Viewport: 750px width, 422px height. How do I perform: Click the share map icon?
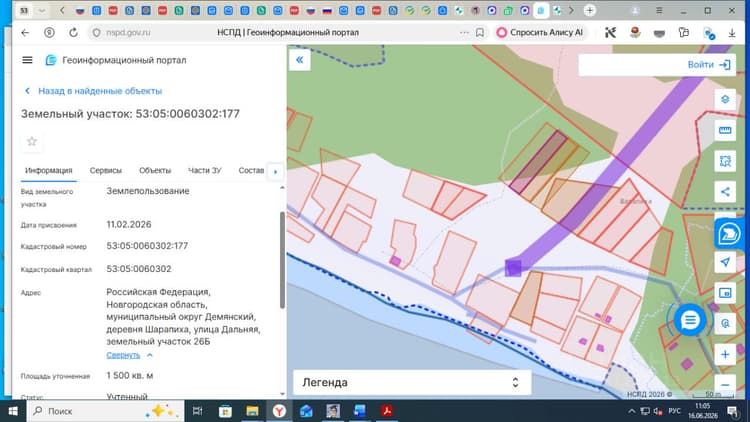point(725,192)
